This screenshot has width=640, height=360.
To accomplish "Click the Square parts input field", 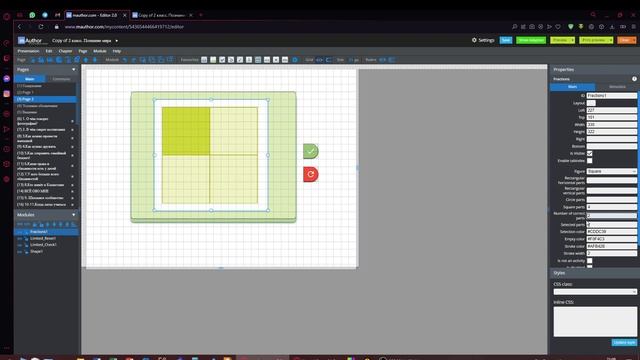I will [x=611, y=207].
